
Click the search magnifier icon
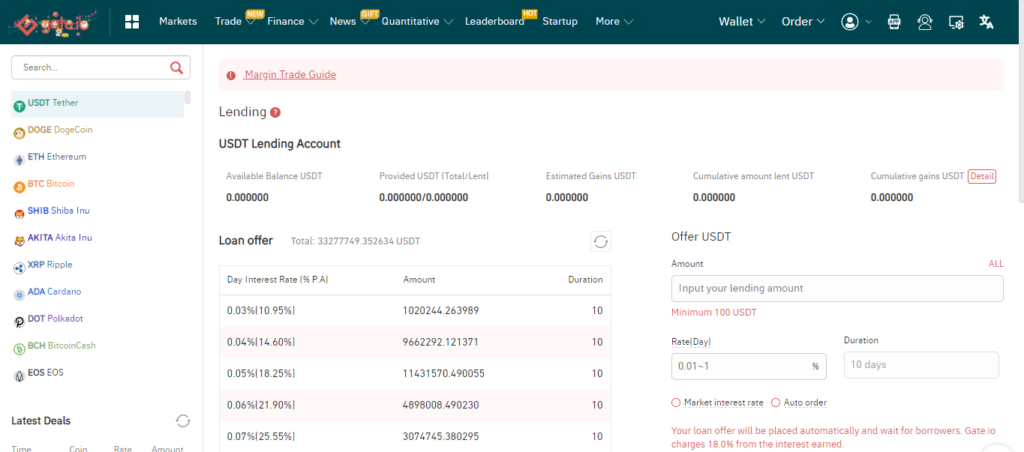[176, 67]
